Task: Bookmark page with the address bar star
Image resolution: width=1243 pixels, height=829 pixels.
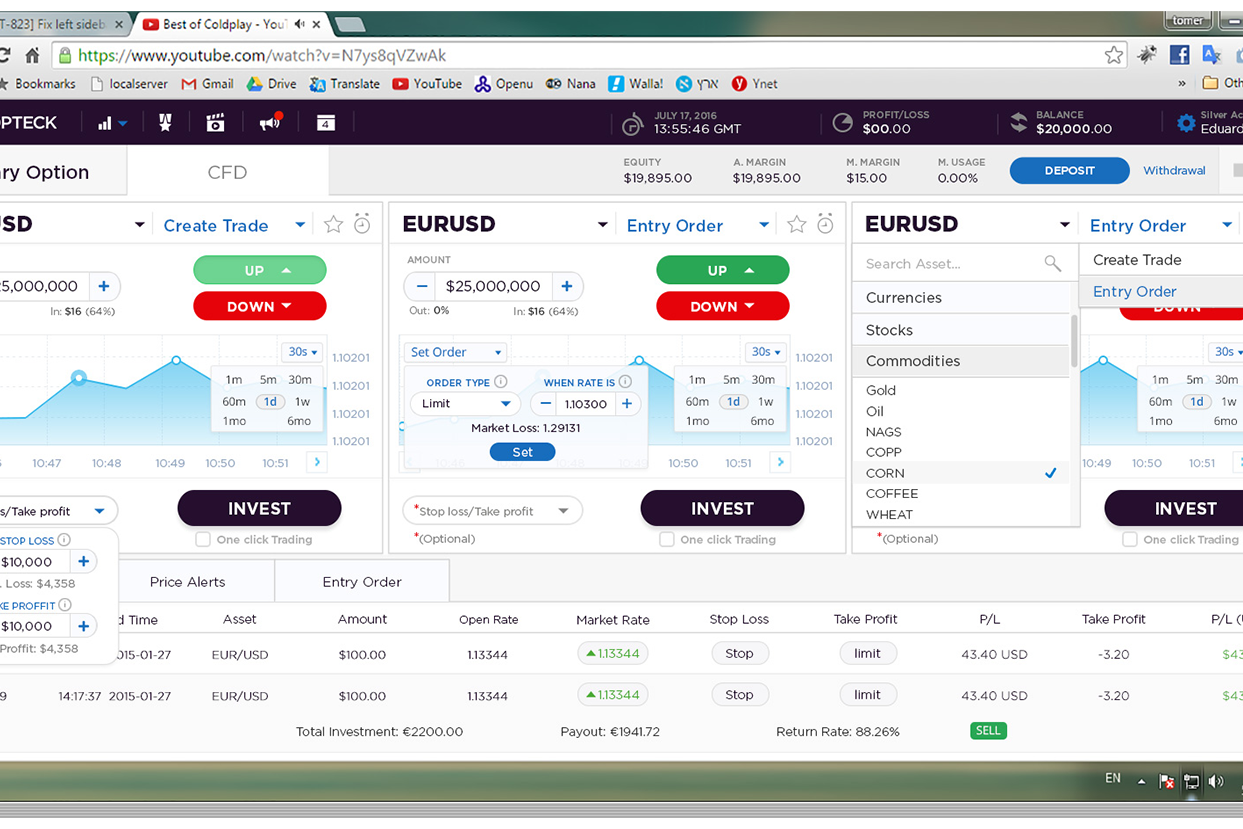Action: (1113, 55)
